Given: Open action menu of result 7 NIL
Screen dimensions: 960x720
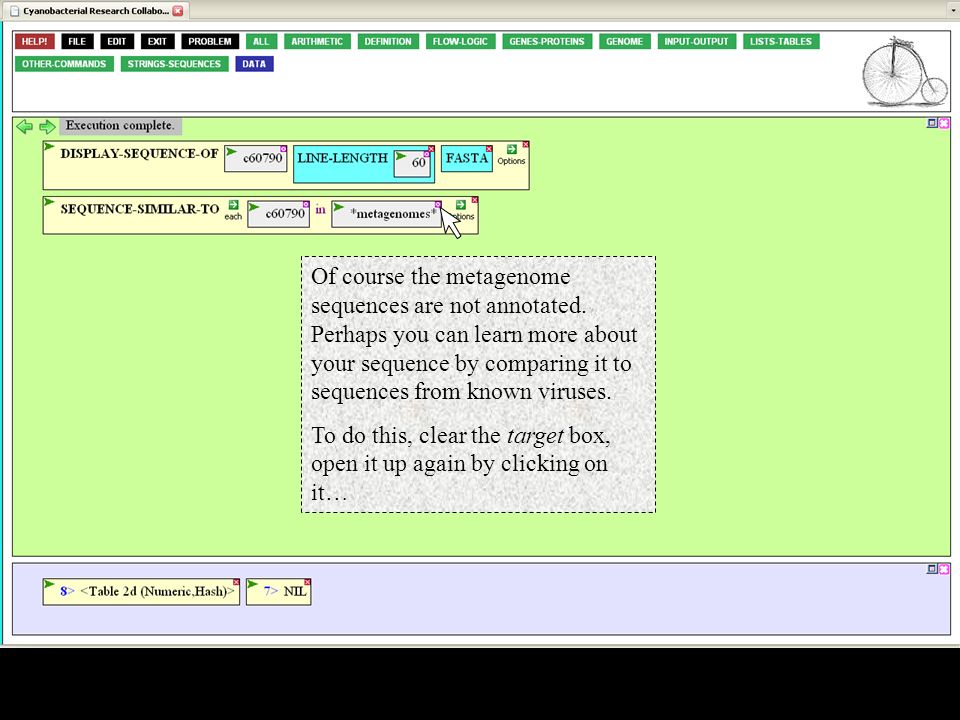Looking at the screenshot, I should pos(253,584).
